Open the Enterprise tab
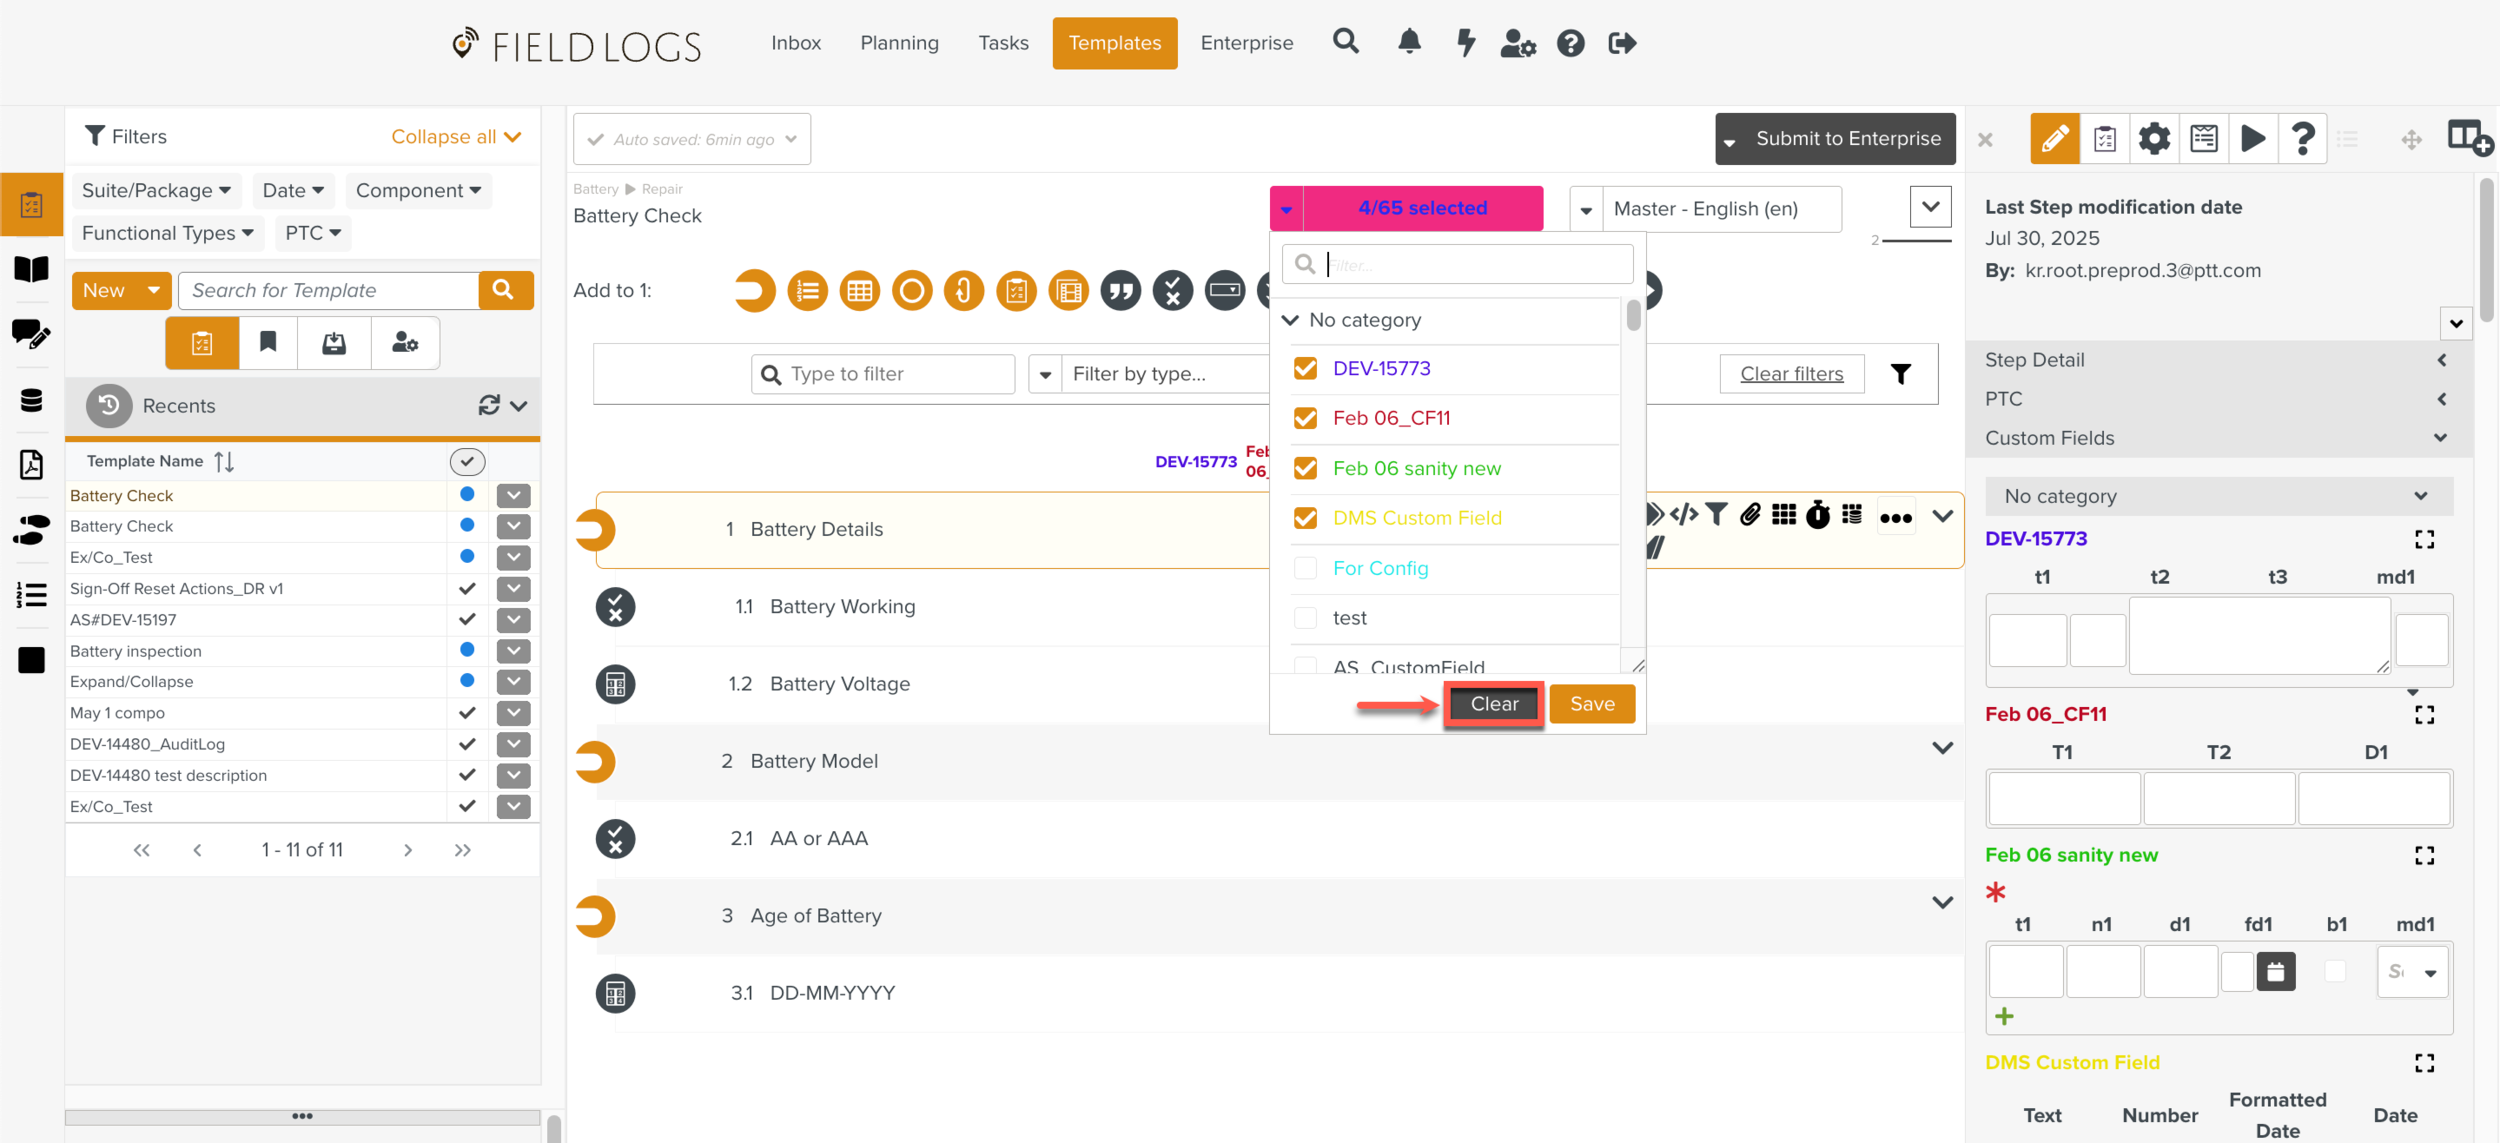The width and height of the screenshot is (2500, 1143). click(1246, 43)
